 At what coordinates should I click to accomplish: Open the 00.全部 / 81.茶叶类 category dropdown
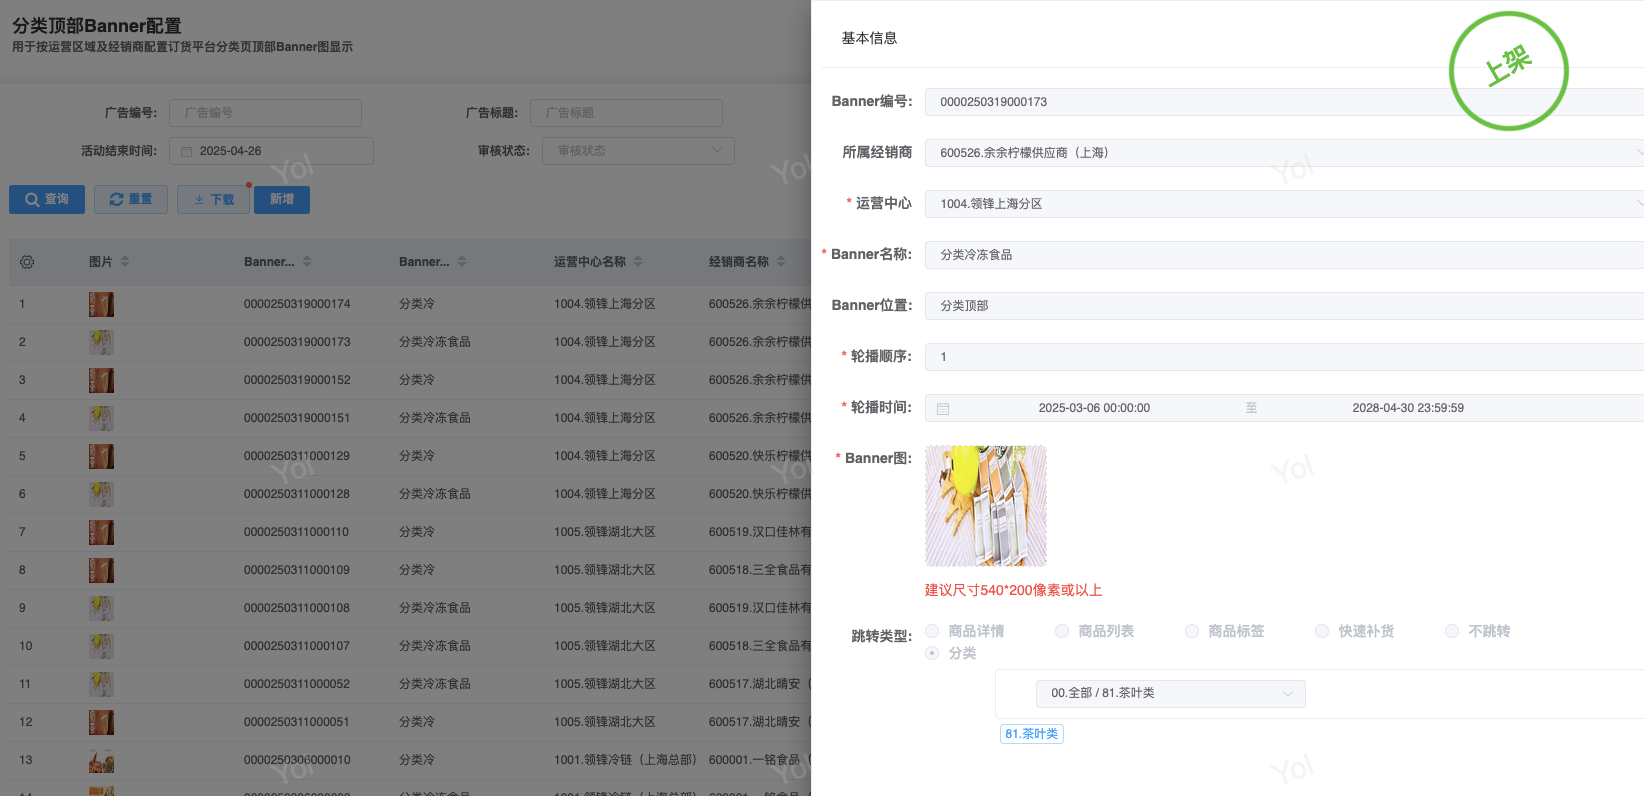tap(1170, 693)
